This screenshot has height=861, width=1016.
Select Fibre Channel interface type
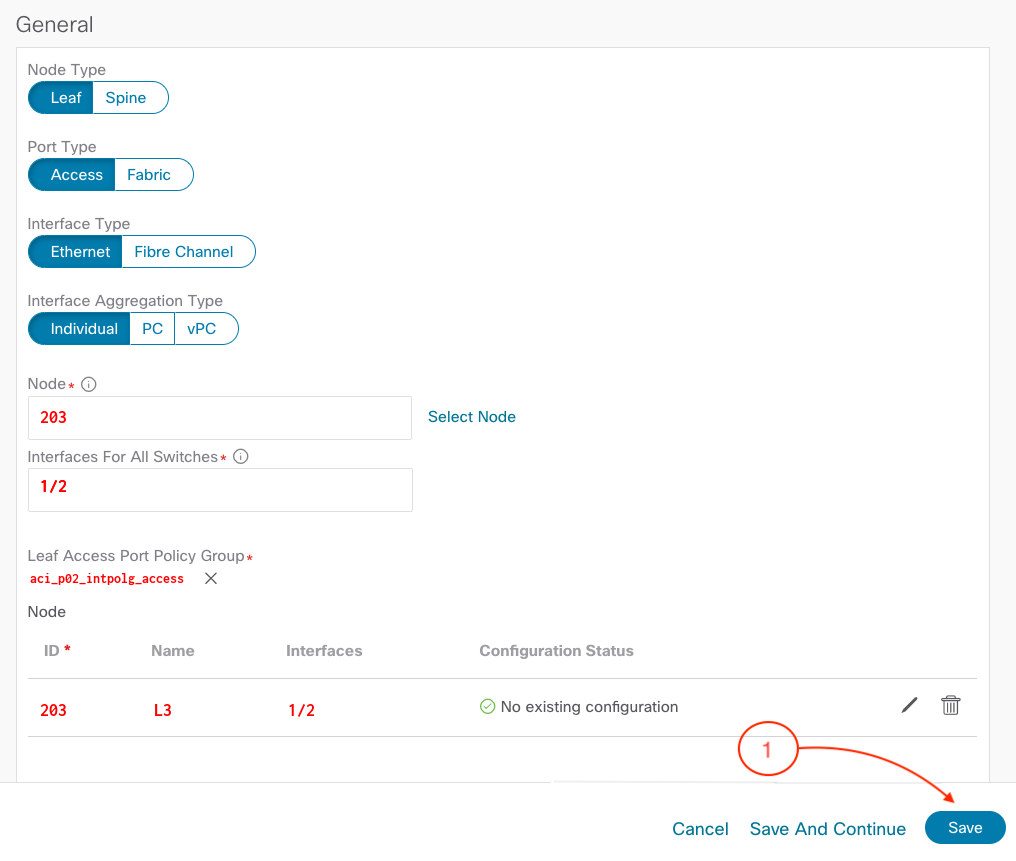tap(188, 252)
